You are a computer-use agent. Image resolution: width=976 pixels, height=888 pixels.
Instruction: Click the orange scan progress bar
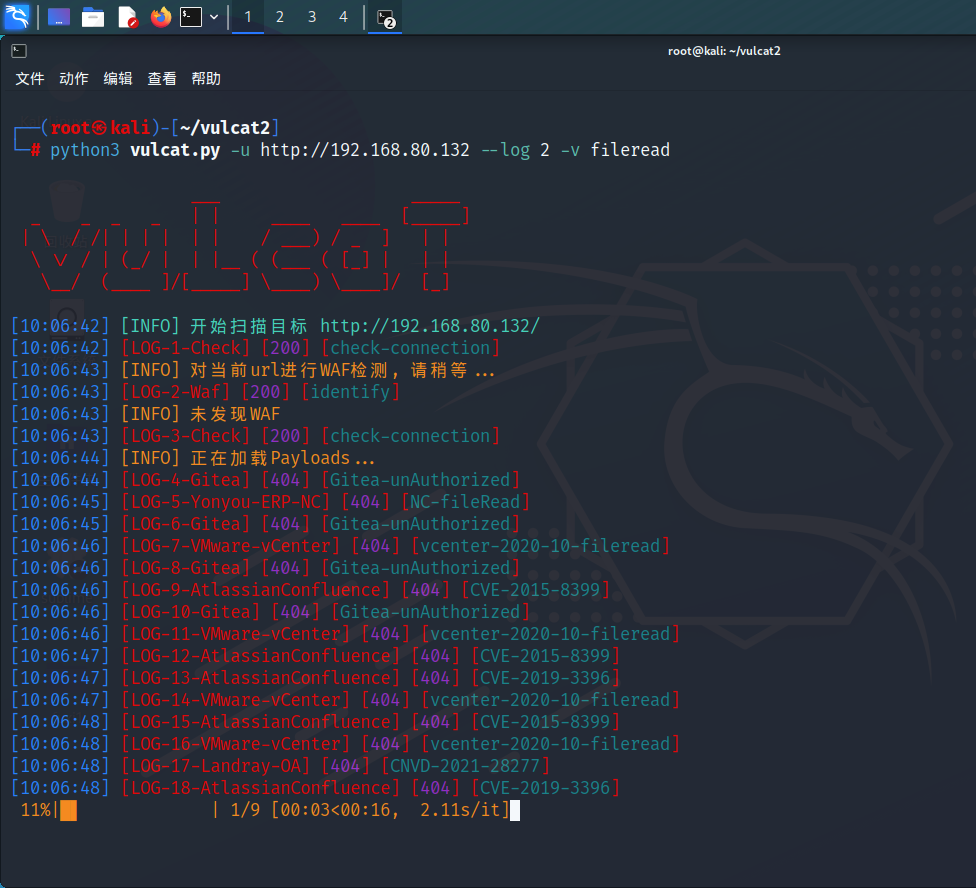pyautogui.click(x=68, y=810)
